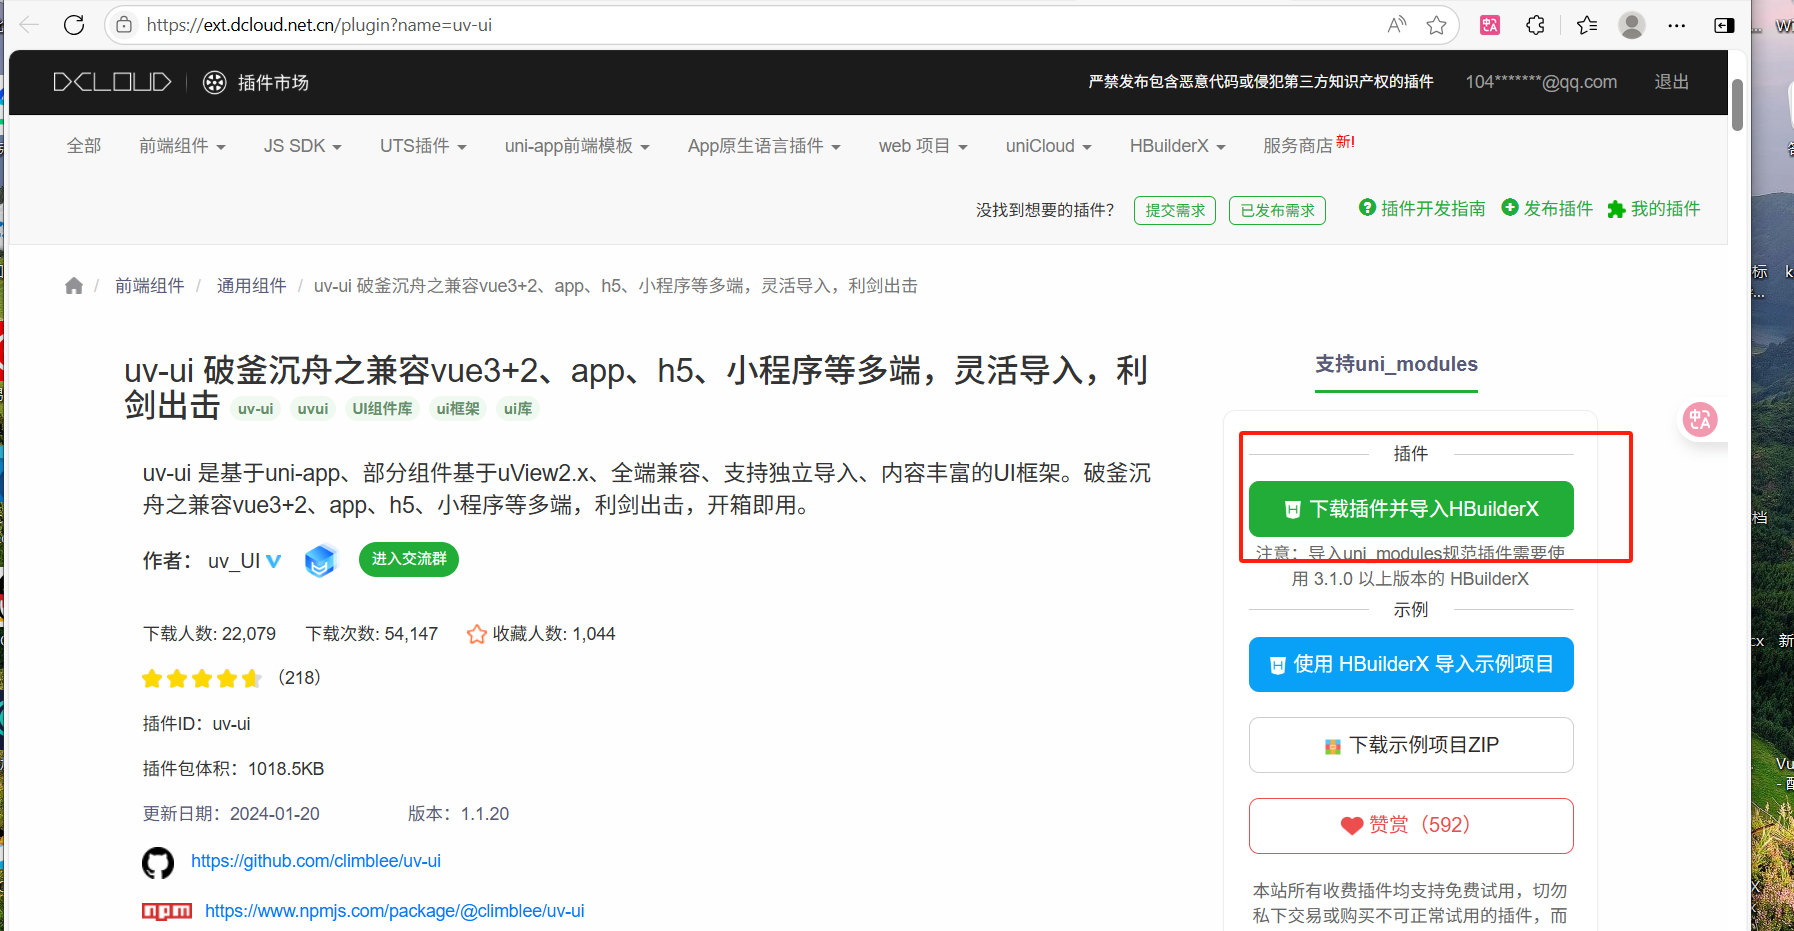Click the browser profile avatar
1794x931 pixels.
coord(1632,25)
